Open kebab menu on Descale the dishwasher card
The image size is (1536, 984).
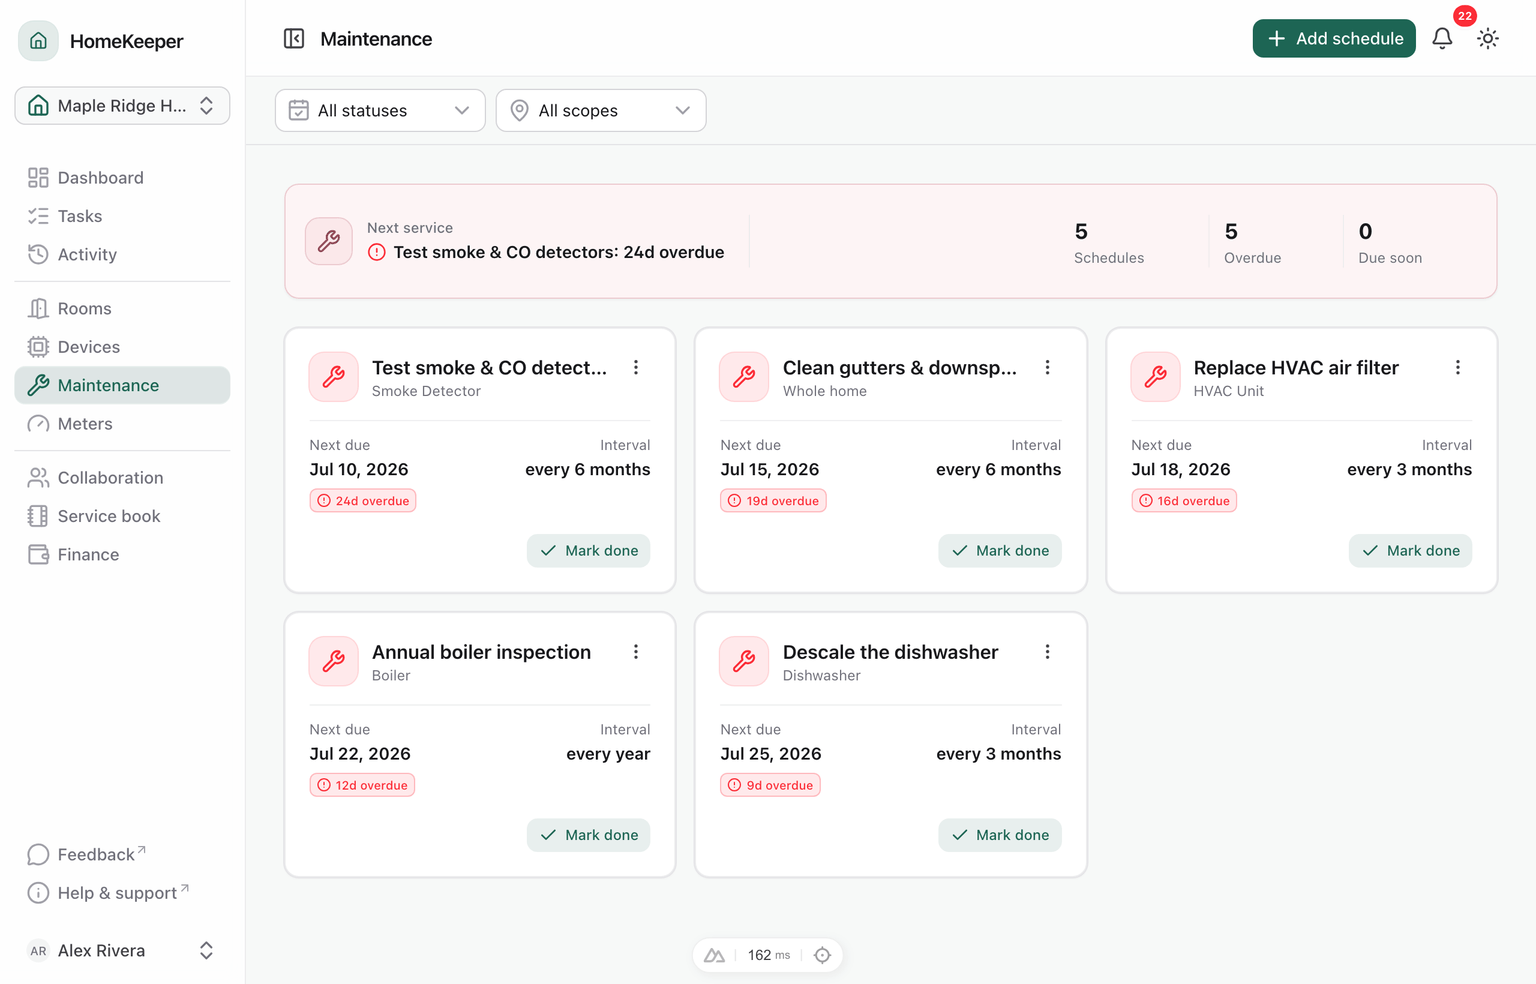1047,652
